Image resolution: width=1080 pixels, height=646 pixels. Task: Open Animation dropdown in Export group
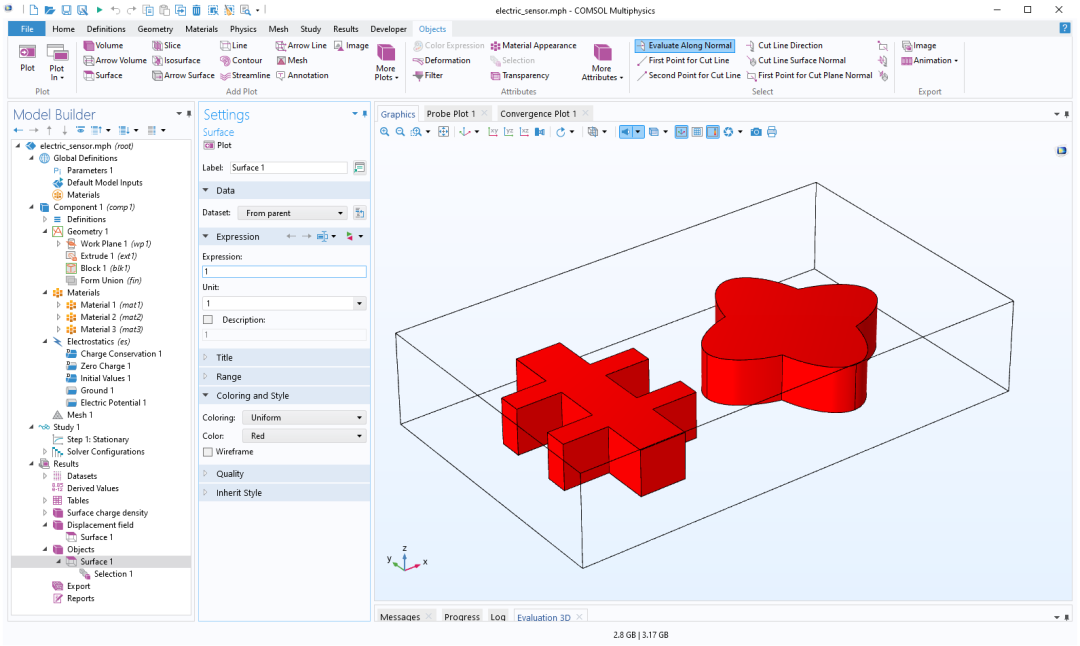(929, 61)
